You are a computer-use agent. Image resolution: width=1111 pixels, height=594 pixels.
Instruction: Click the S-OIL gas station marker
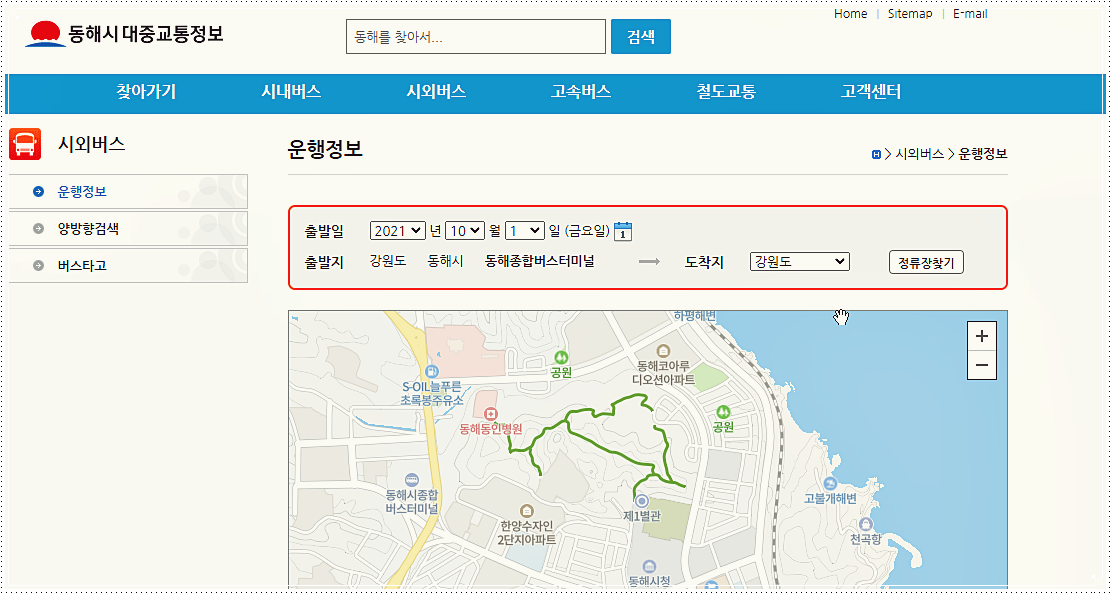click(433, 371)
